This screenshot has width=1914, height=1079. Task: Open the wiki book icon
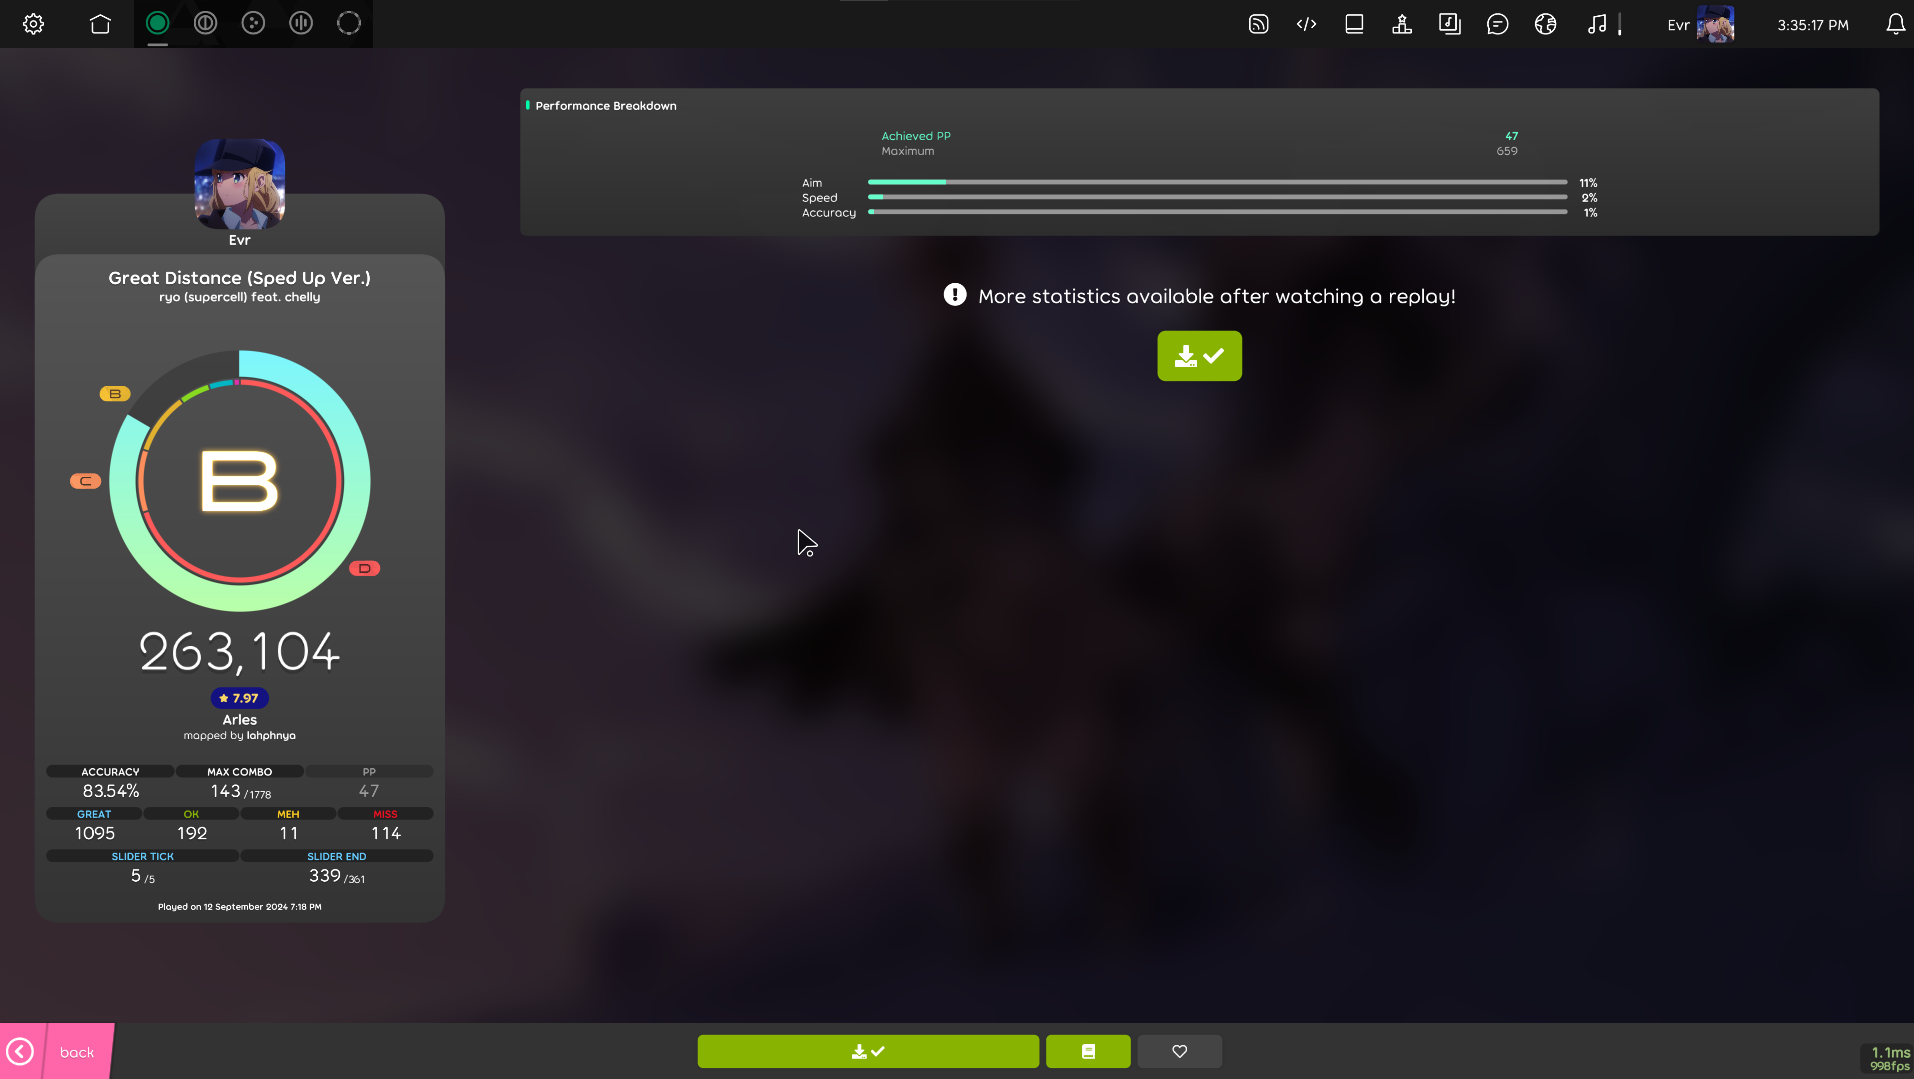[x=1354, y=24]
